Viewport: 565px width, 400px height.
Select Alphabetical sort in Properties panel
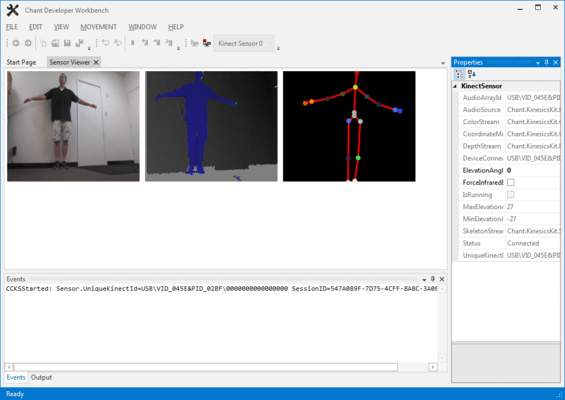(472, 74)
